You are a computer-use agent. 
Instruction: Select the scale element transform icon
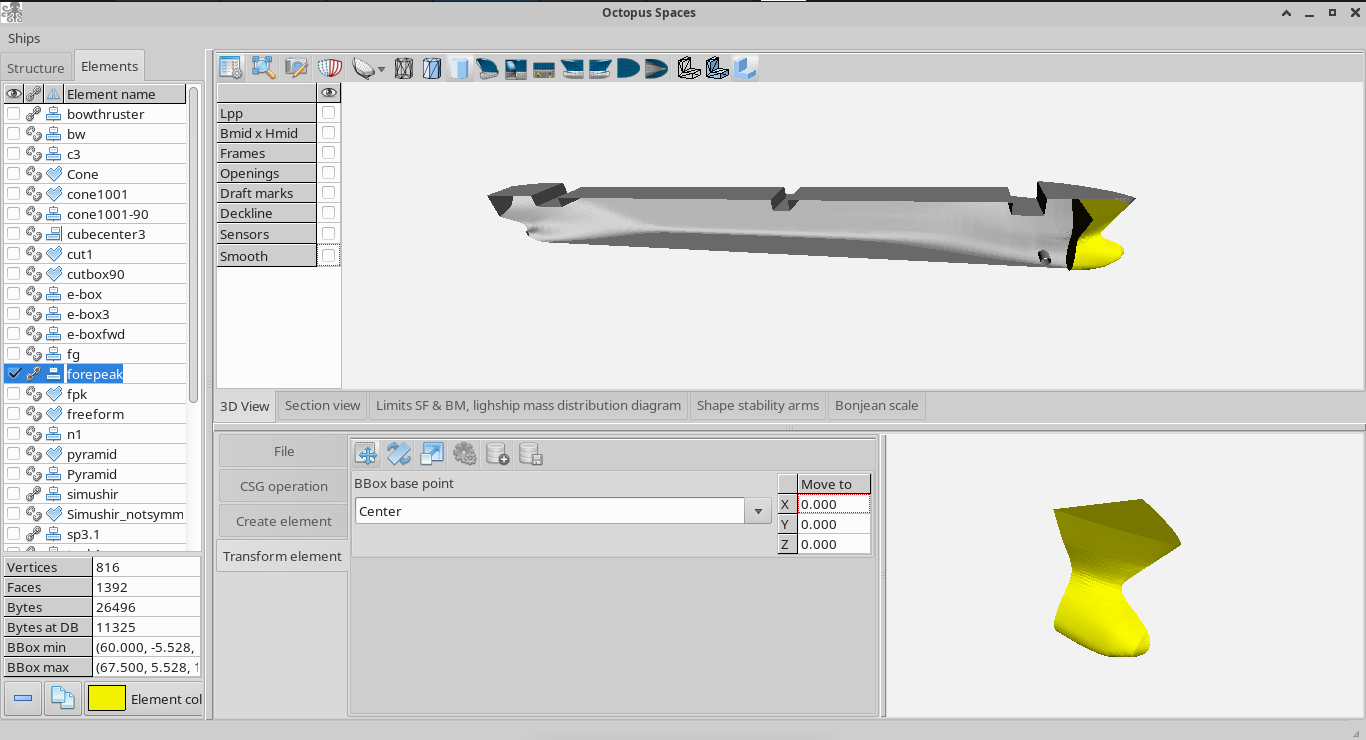432,454
